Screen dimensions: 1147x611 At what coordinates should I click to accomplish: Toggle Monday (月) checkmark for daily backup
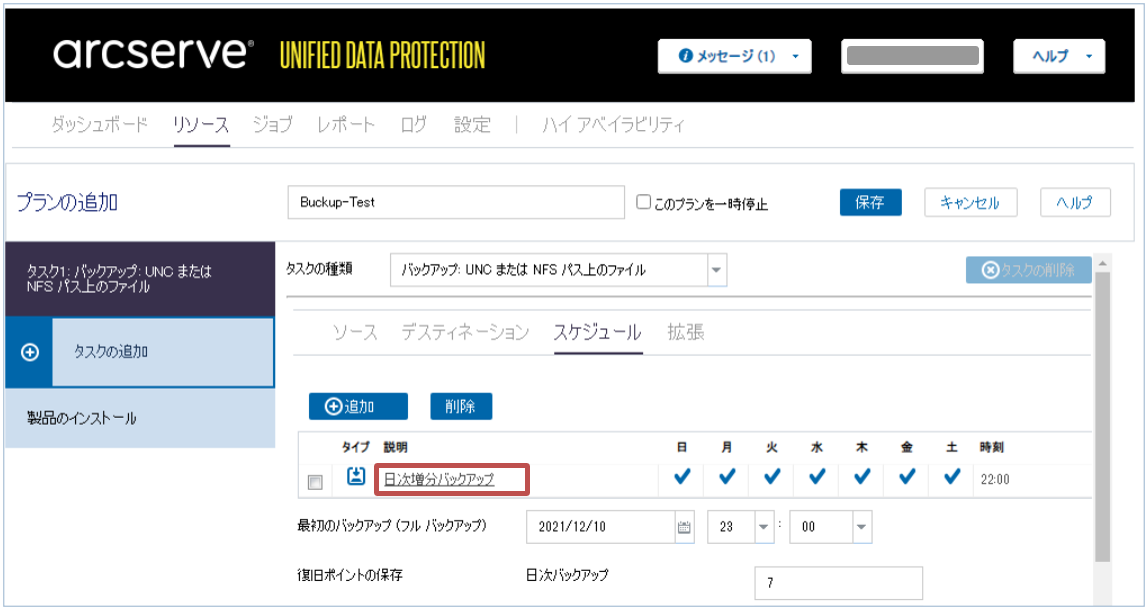point(727,477)
